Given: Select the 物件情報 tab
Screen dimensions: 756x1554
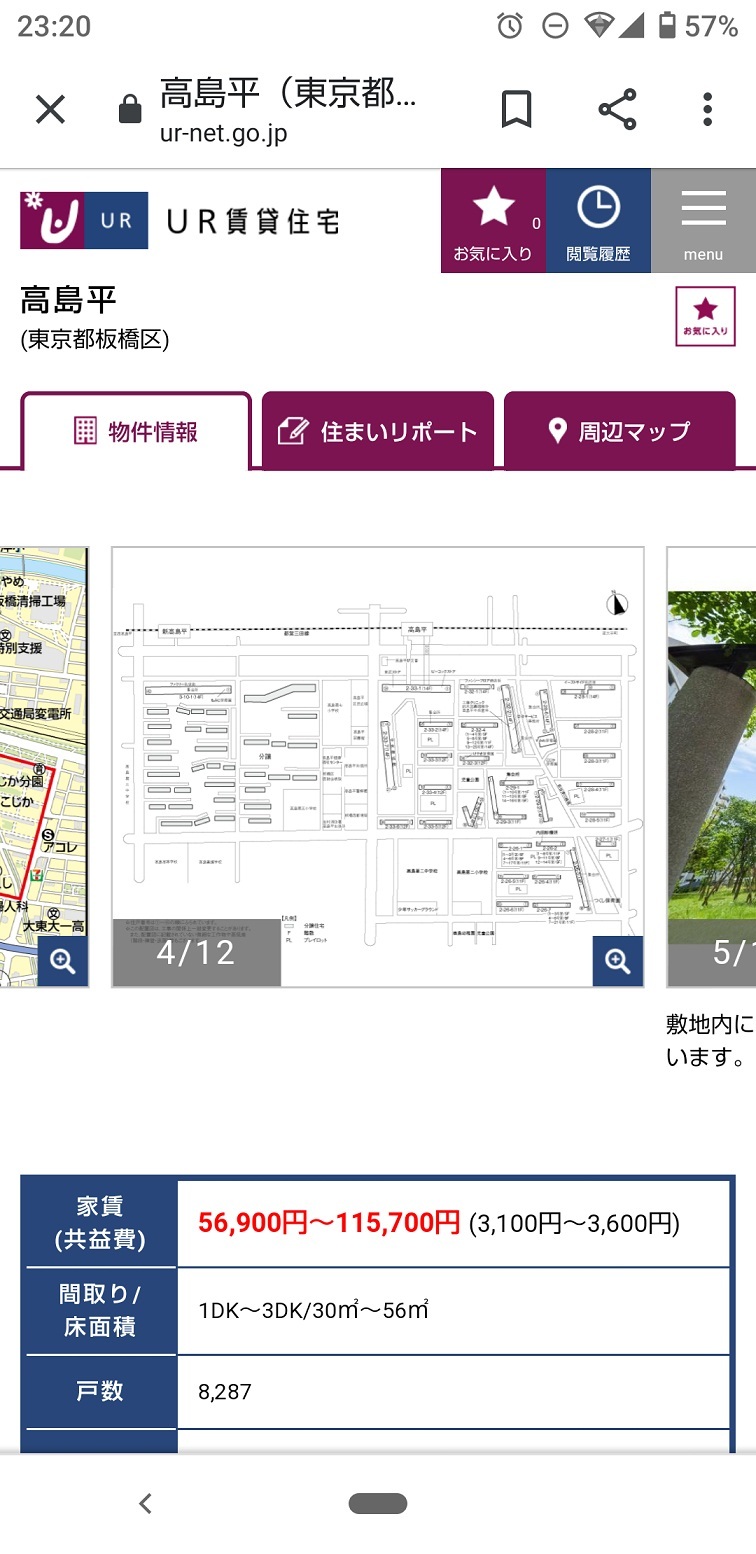Looking at the screenshot, I should click(x=136, y=432).
